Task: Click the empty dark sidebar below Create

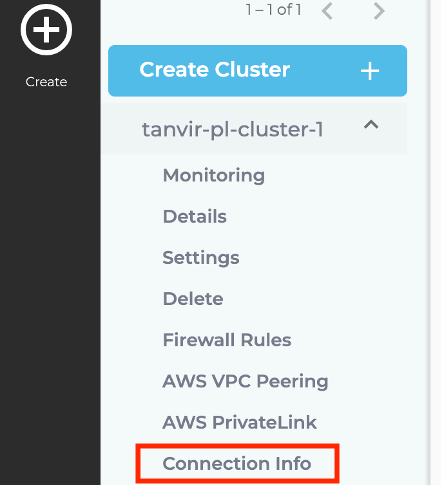Action: click(x=50, y=287)
